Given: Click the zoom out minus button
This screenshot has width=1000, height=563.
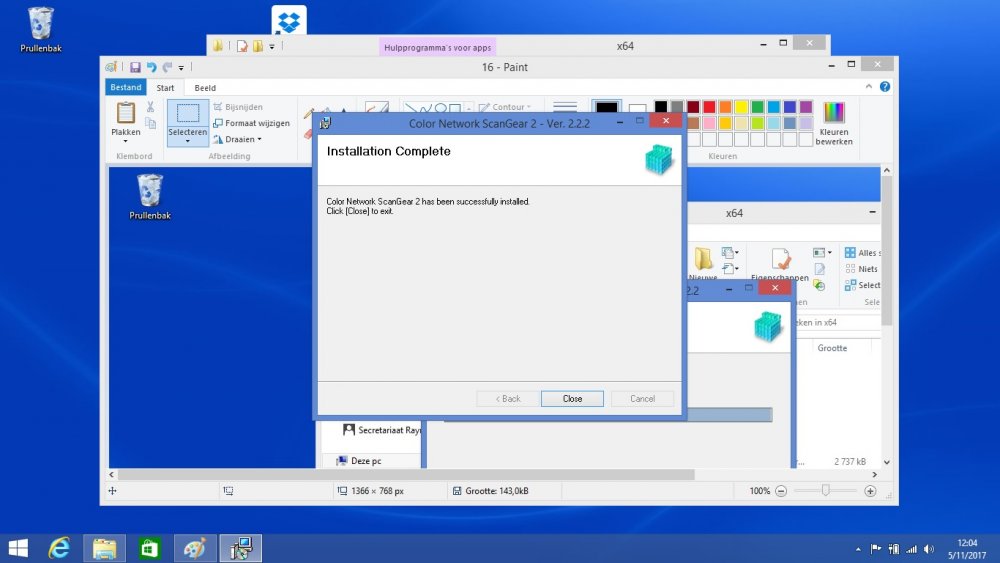Looking at the screenshot, I should point(781,491).
